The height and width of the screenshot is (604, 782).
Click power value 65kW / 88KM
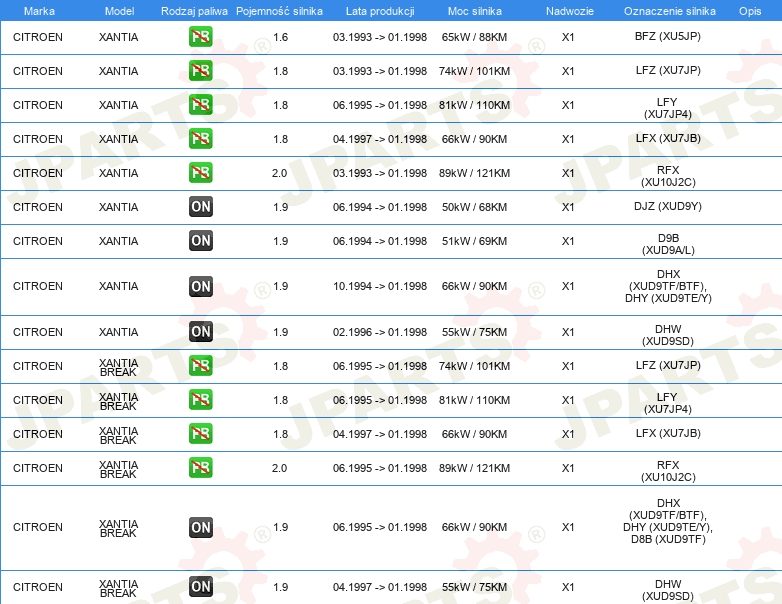(474, 37)
